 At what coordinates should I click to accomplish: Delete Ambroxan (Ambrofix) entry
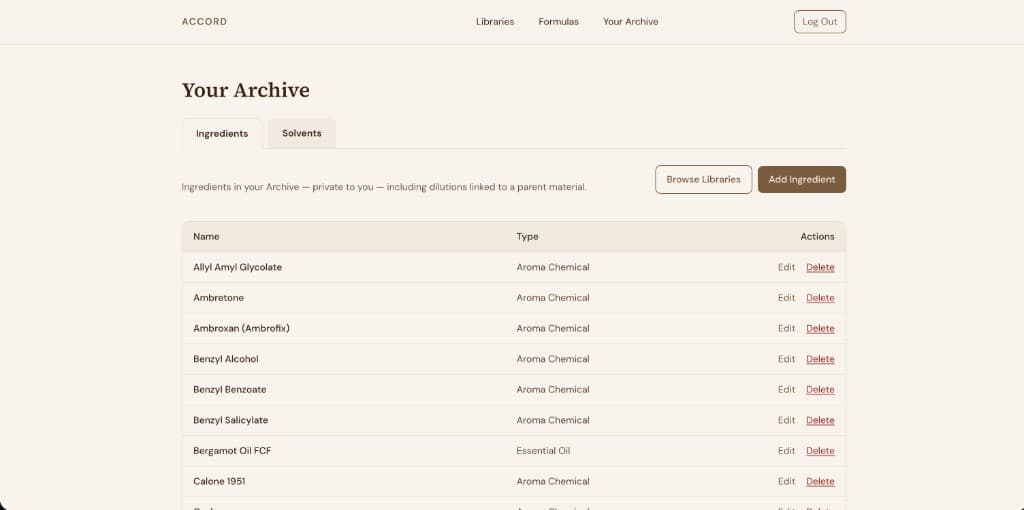(820, 328)
